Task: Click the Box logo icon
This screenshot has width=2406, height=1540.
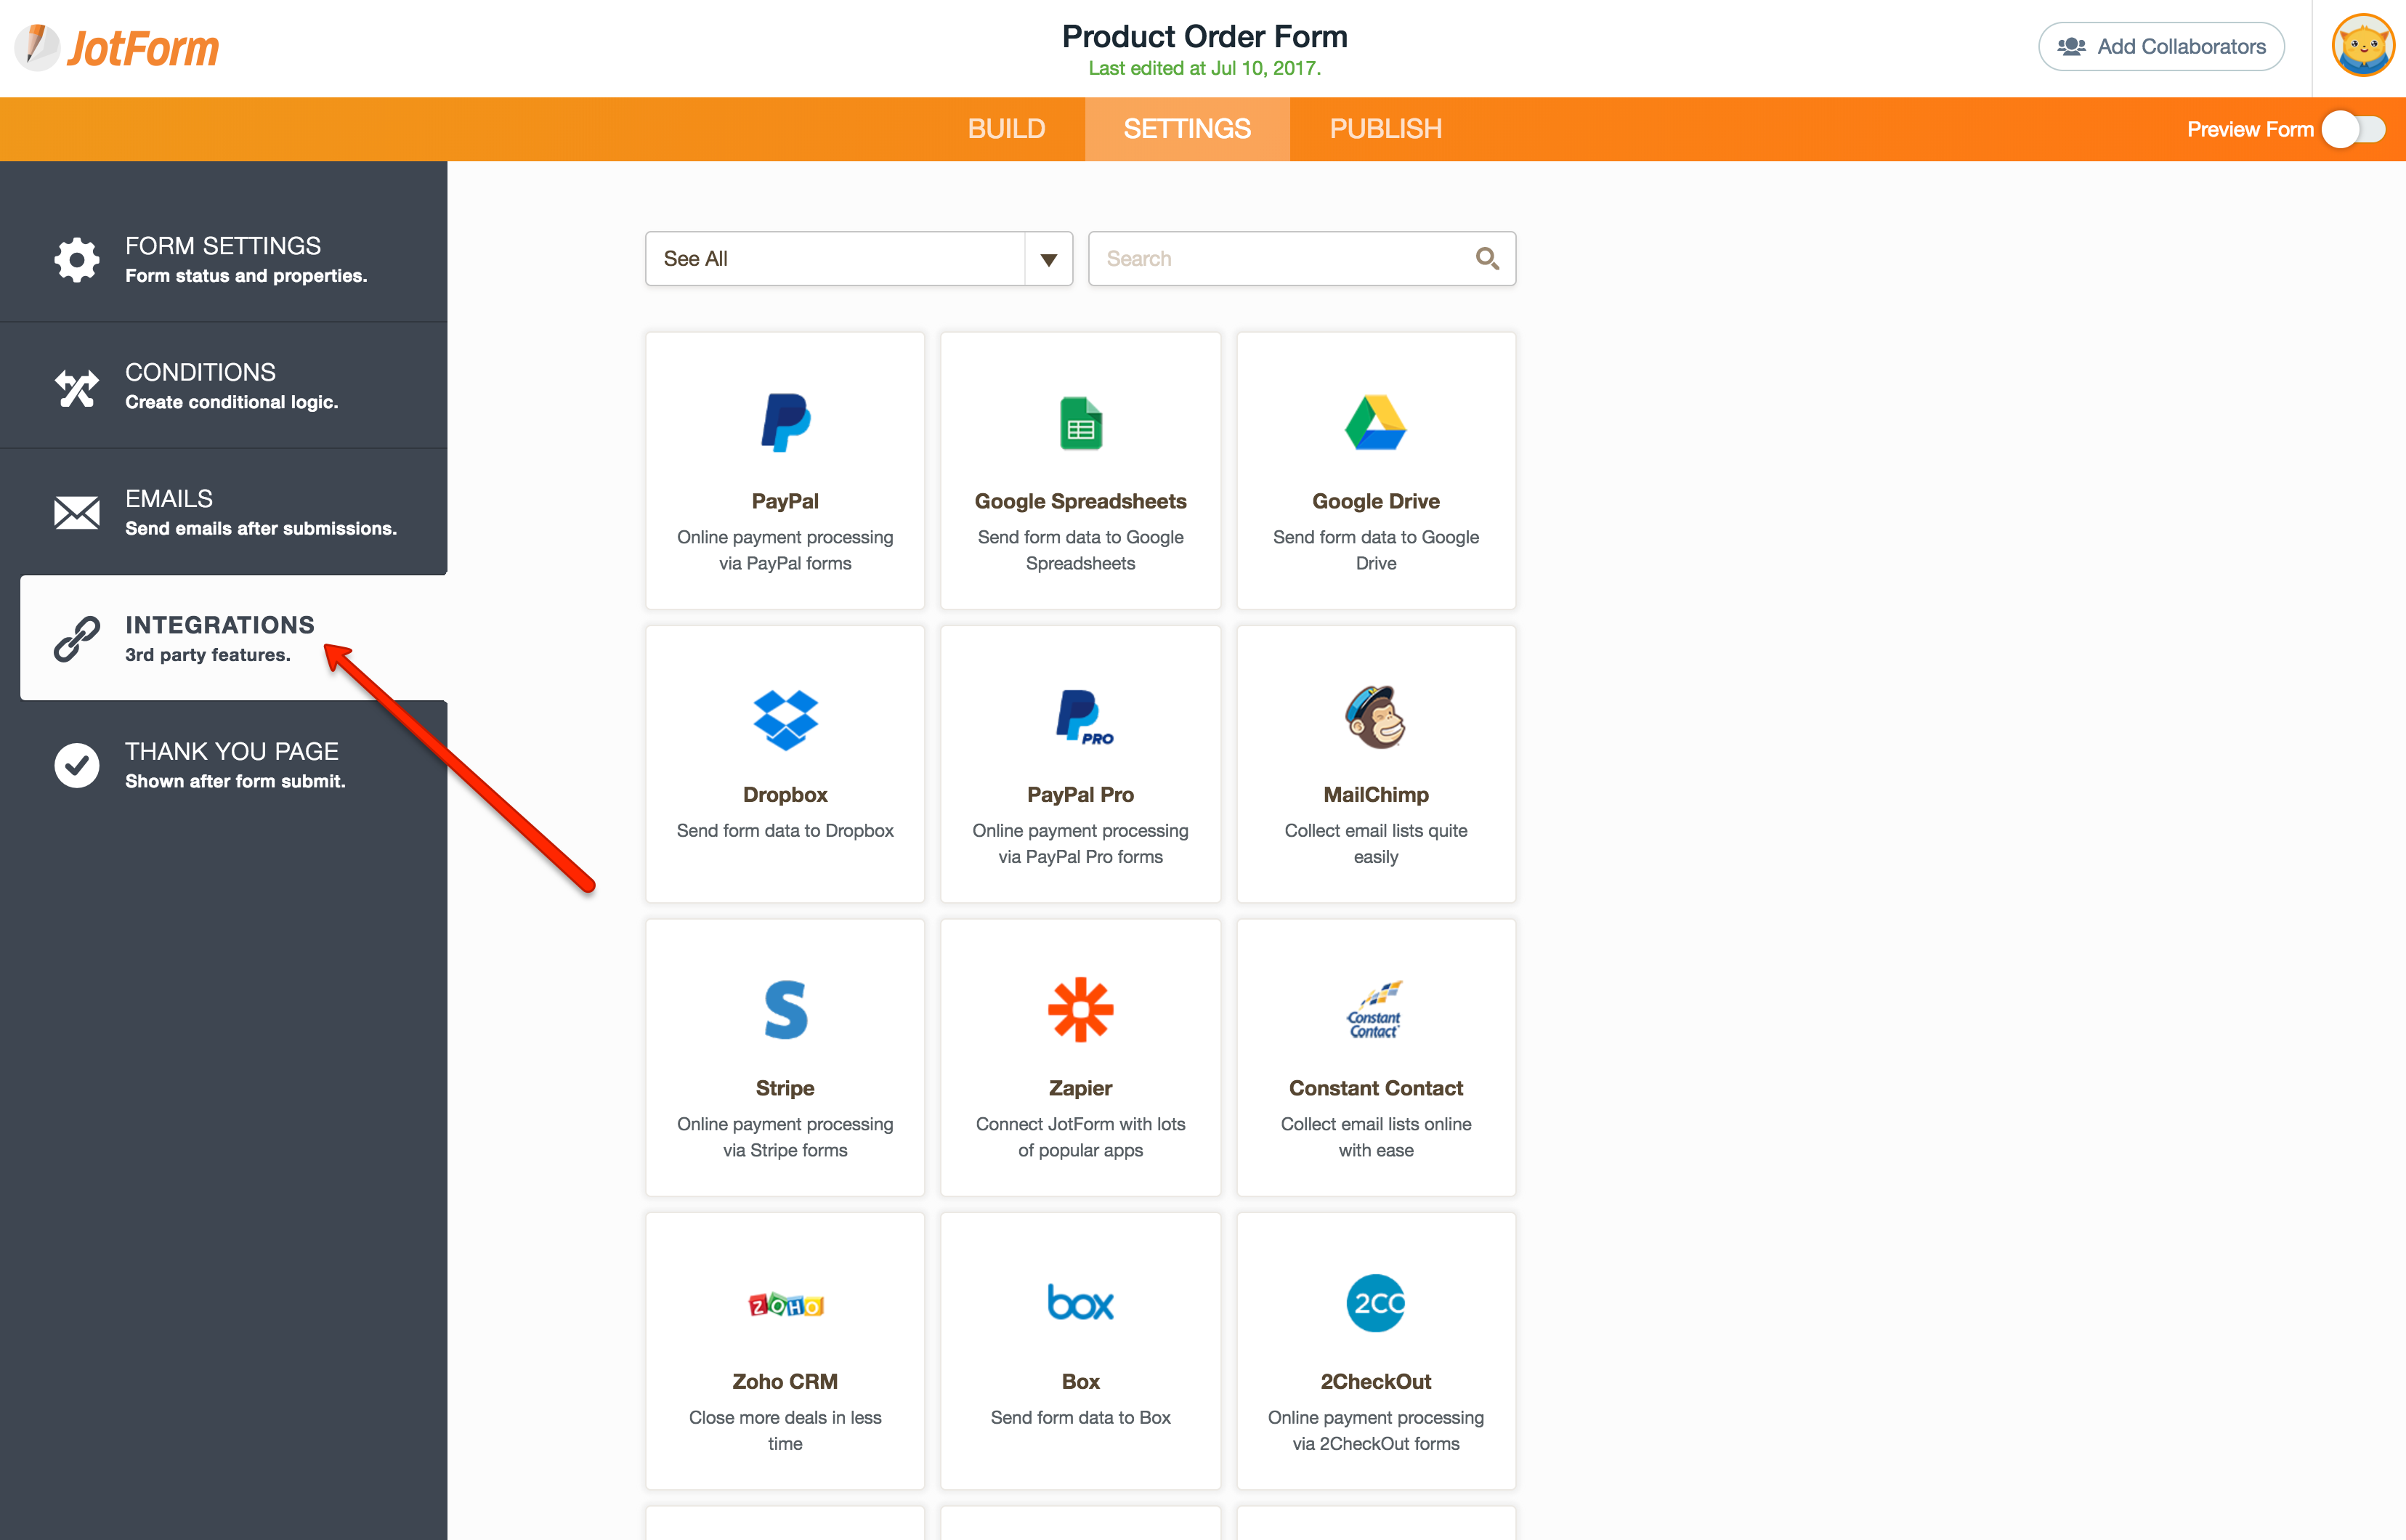Action: [1080, 1303]
